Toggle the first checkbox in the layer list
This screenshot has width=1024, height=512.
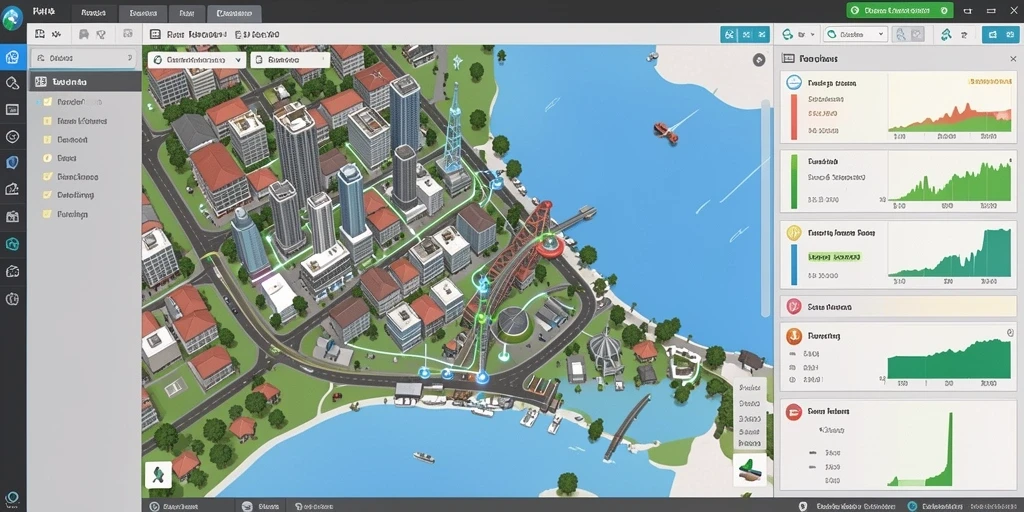pos(48,103)
